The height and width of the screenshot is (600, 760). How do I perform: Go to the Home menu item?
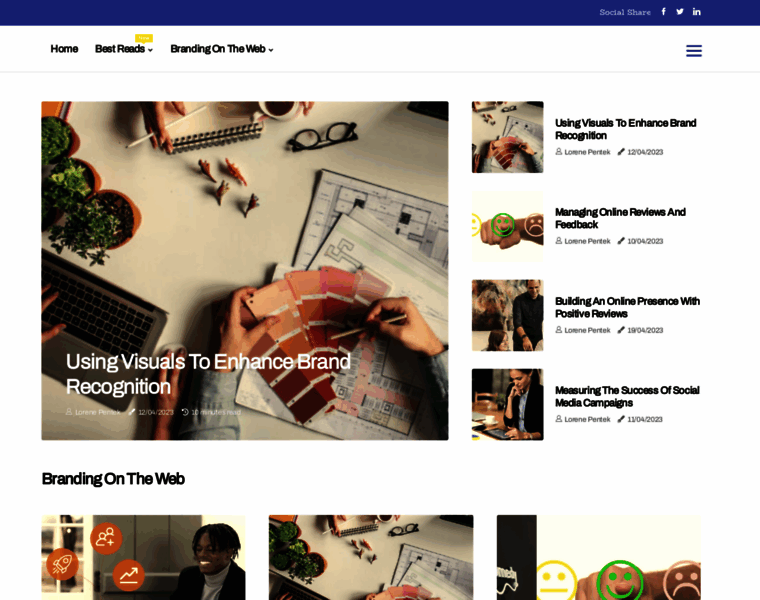click(x=64, y=49)
